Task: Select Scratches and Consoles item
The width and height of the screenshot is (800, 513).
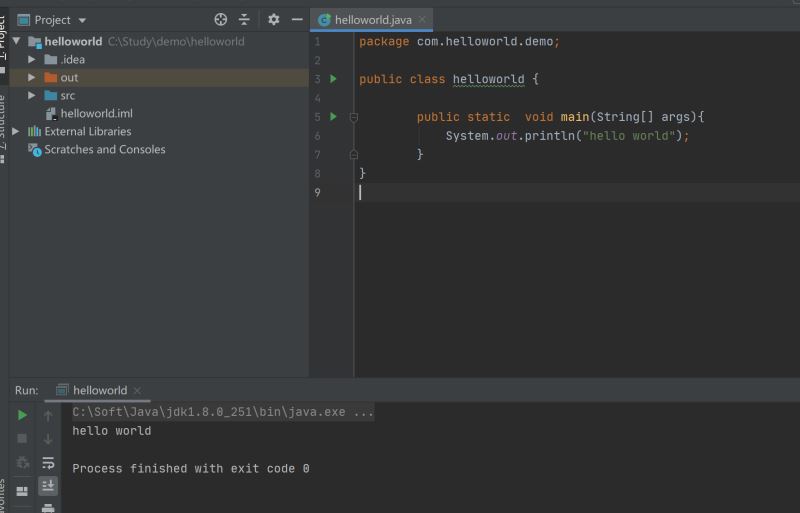Action: [104, 150]
